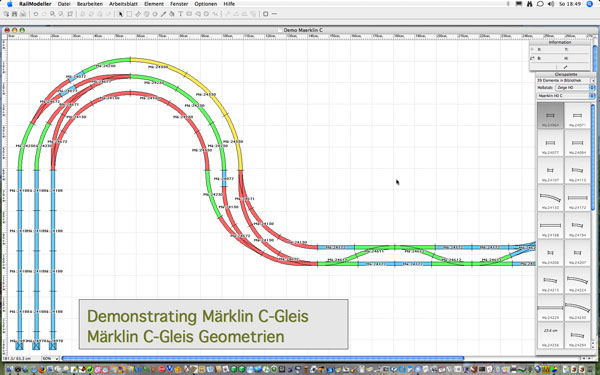The image size is (600, 375).
Task: Open the 60% zoom level dropdown
Action: [51, 359]
